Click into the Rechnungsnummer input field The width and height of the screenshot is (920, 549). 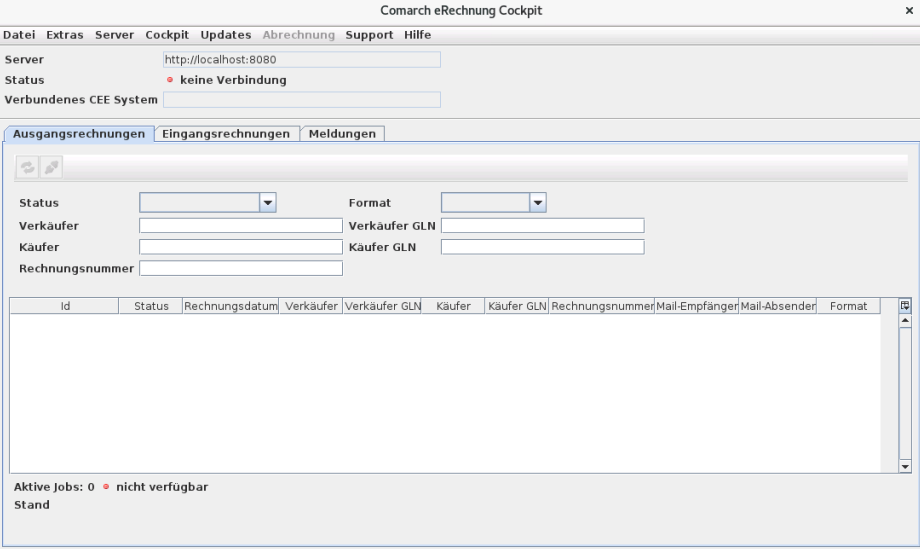[241, 268]
